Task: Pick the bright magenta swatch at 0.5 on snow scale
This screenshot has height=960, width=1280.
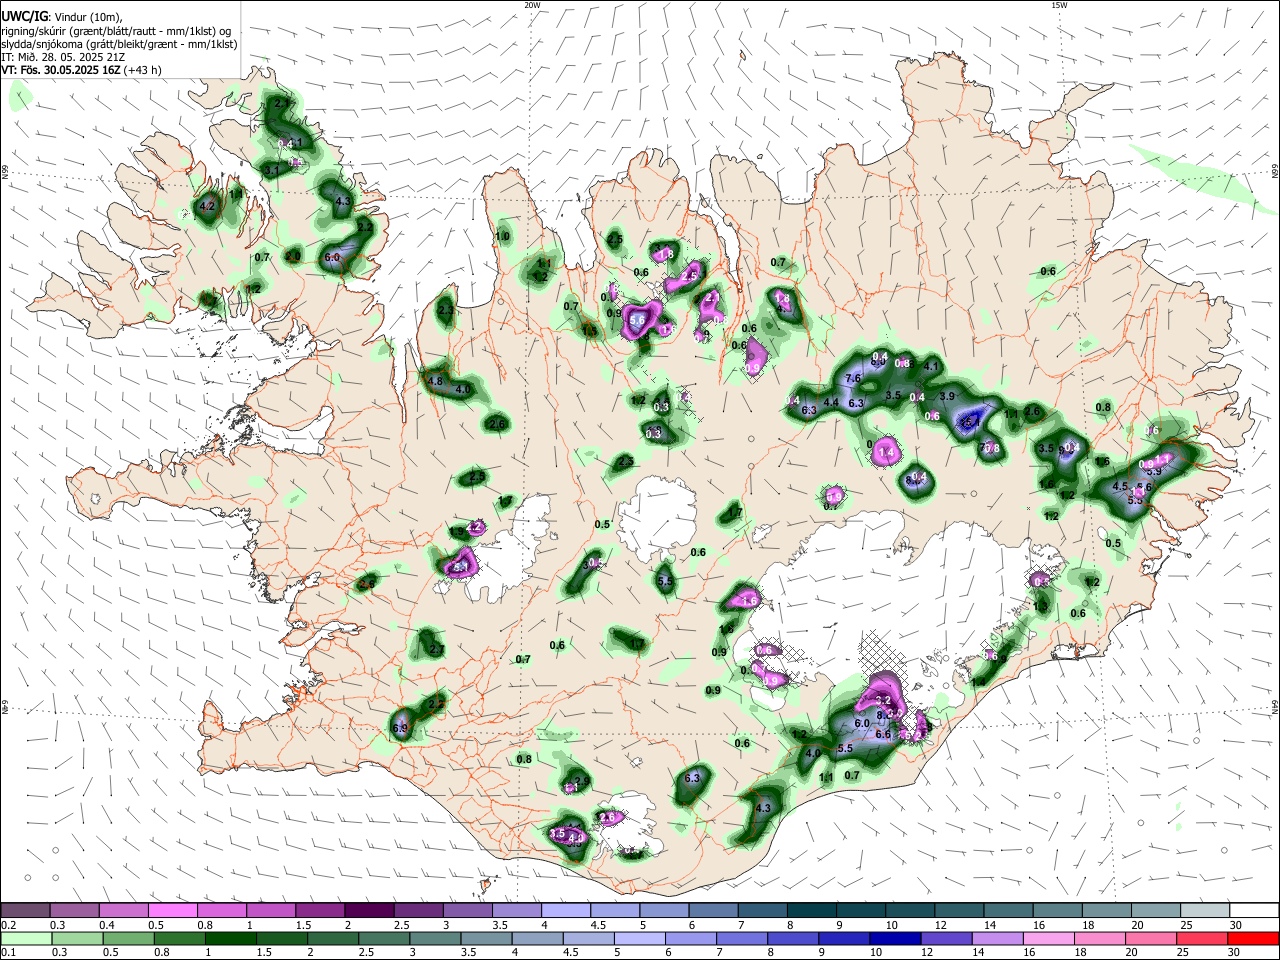Action: (x=172, y=910)
